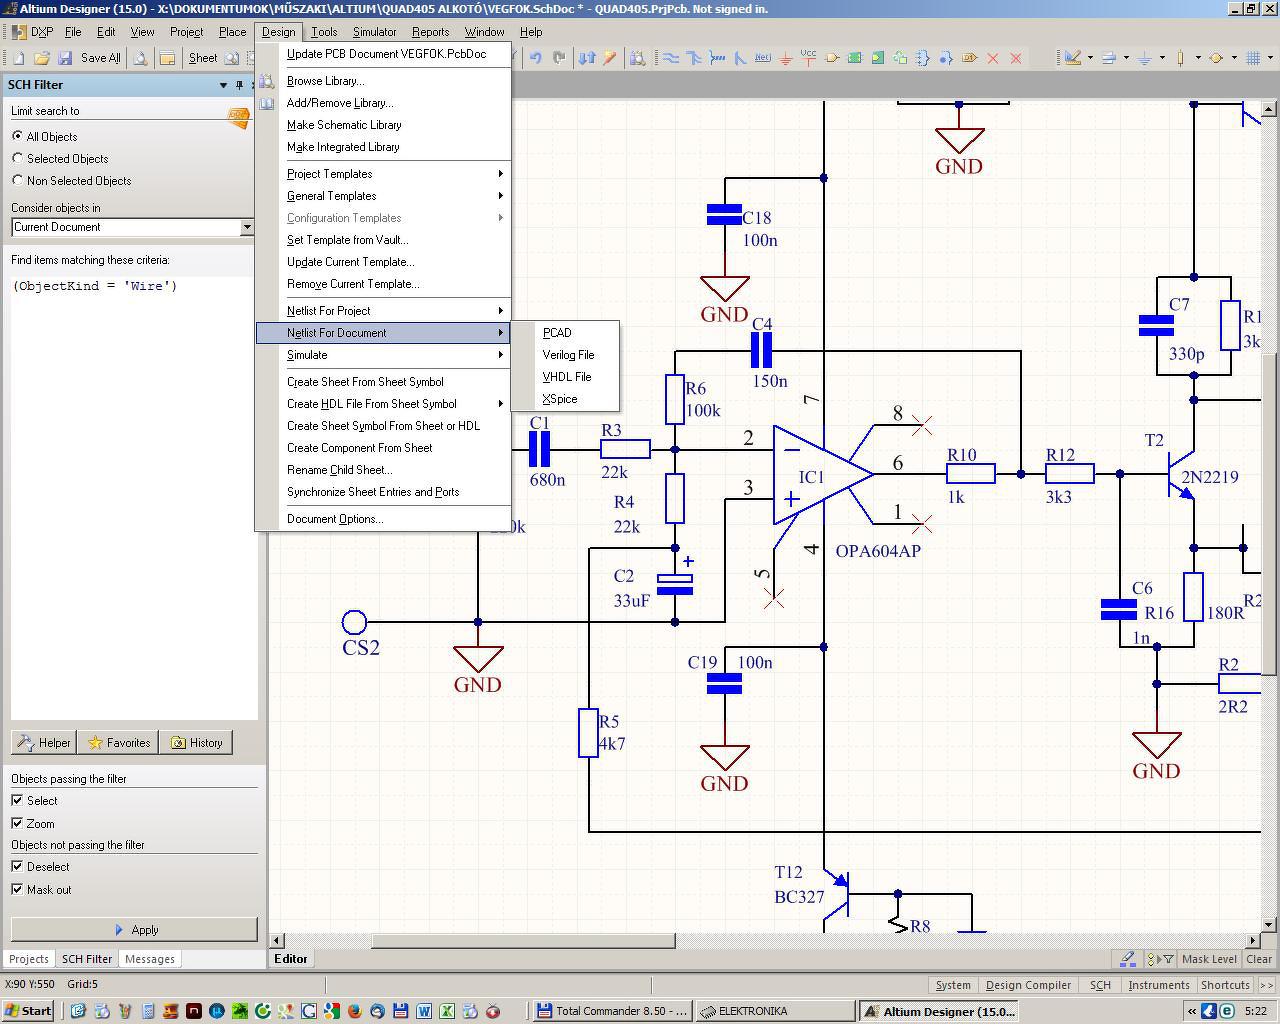Click the Open folder toolbar icon
The height and width of the screenshot is (1024, 1280).
click(41, 58)
